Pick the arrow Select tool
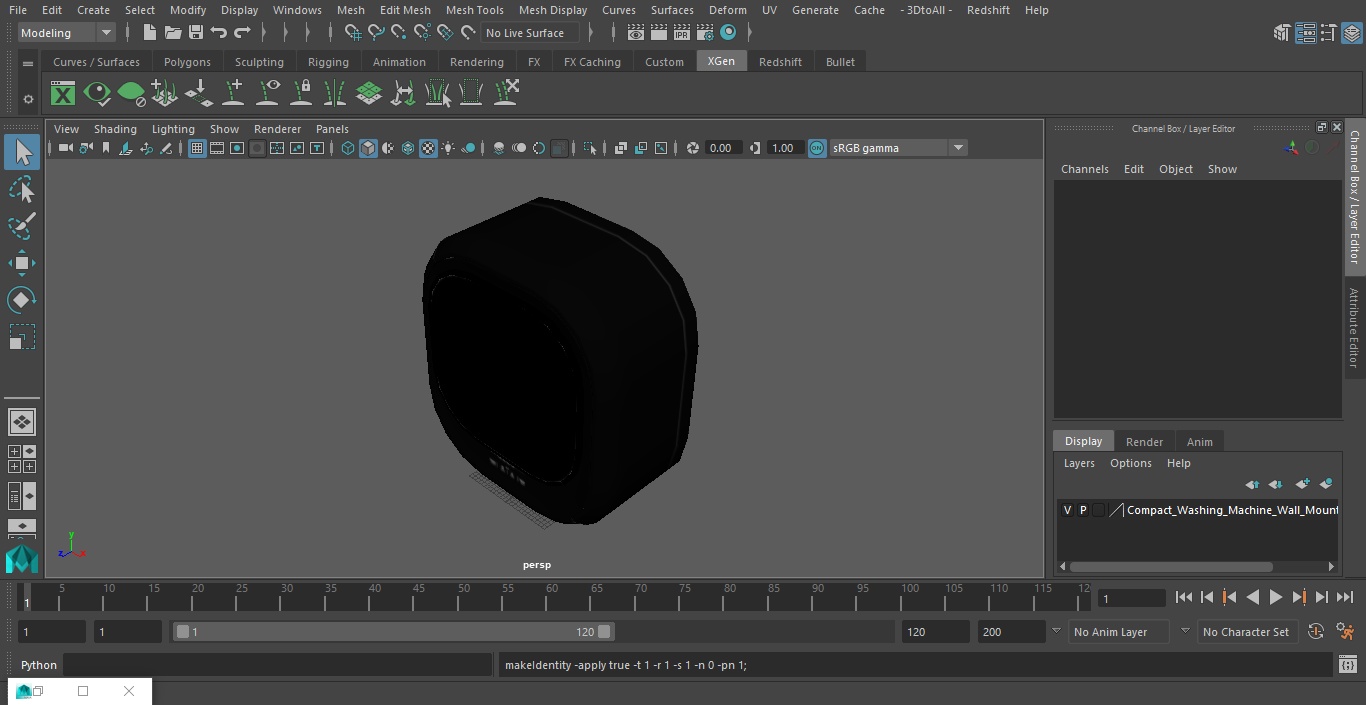1366x705 pixels. (x=21, y=152)
